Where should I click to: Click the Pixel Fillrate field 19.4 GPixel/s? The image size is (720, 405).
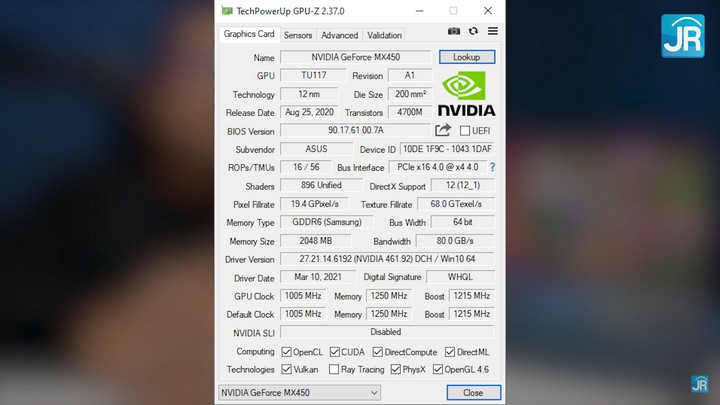pos(315,204)
